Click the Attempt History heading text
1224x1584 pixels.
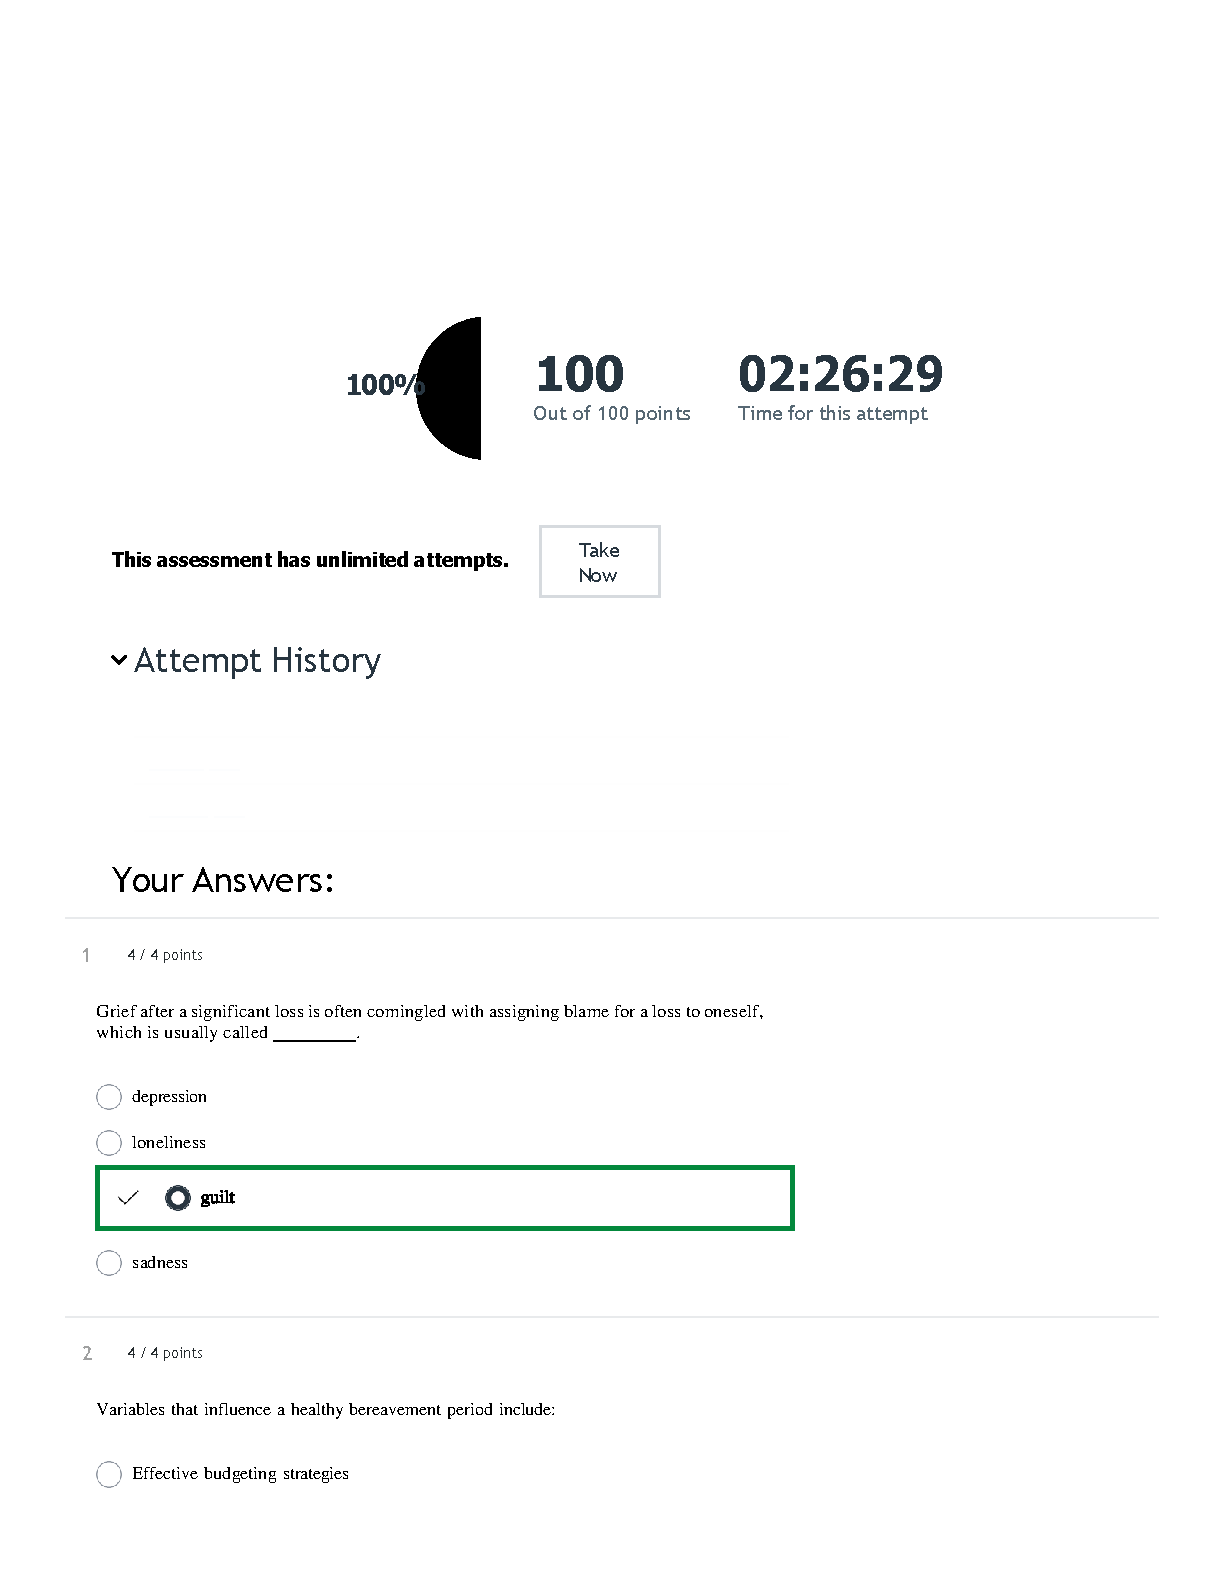coord(257,661)
